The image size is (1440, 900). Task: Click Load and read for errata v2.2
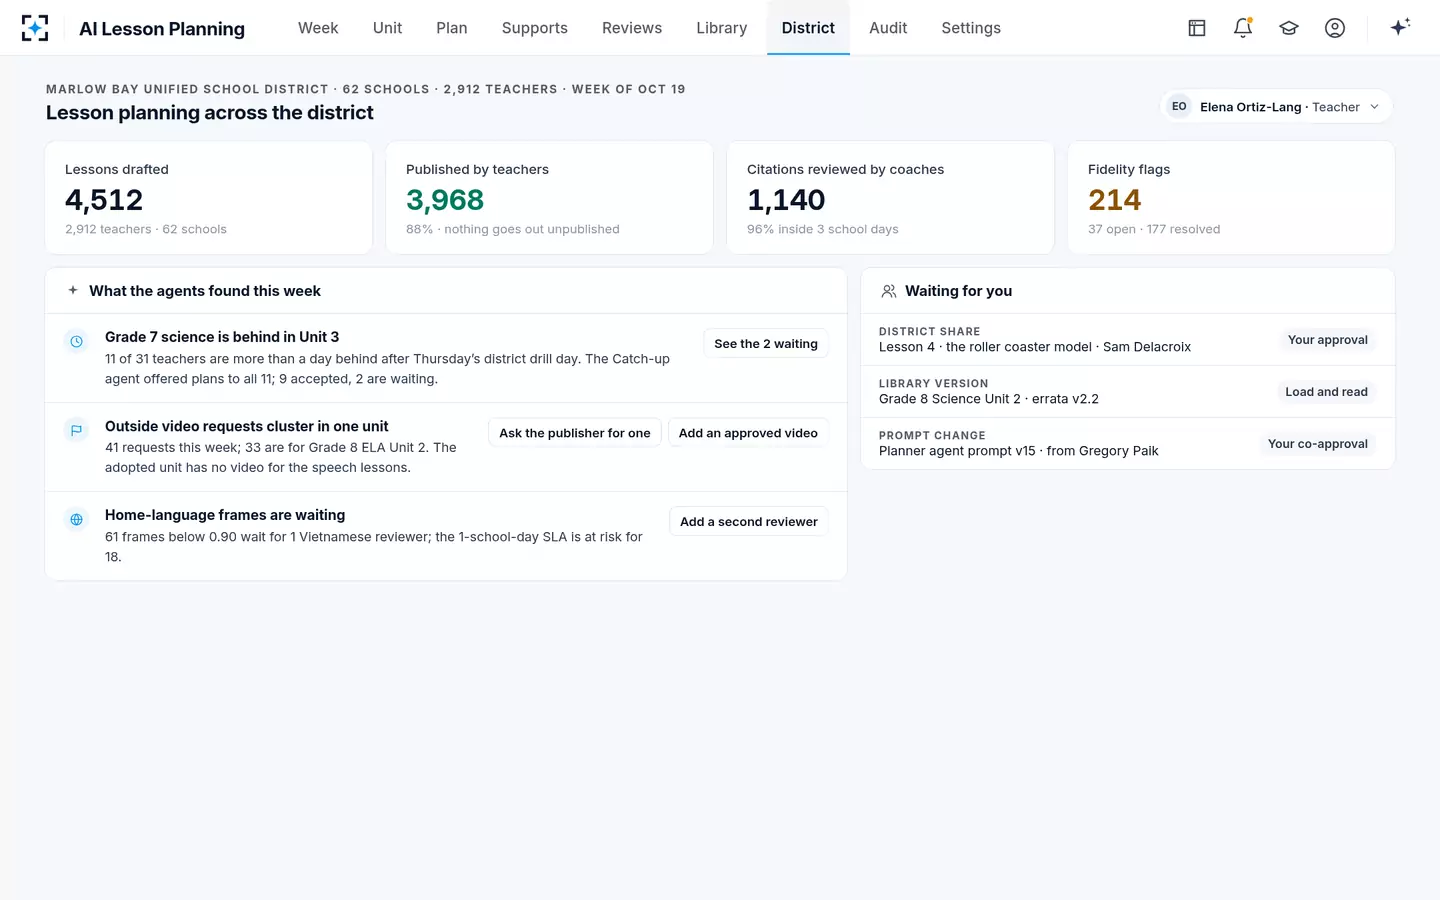pos(1326,392)
